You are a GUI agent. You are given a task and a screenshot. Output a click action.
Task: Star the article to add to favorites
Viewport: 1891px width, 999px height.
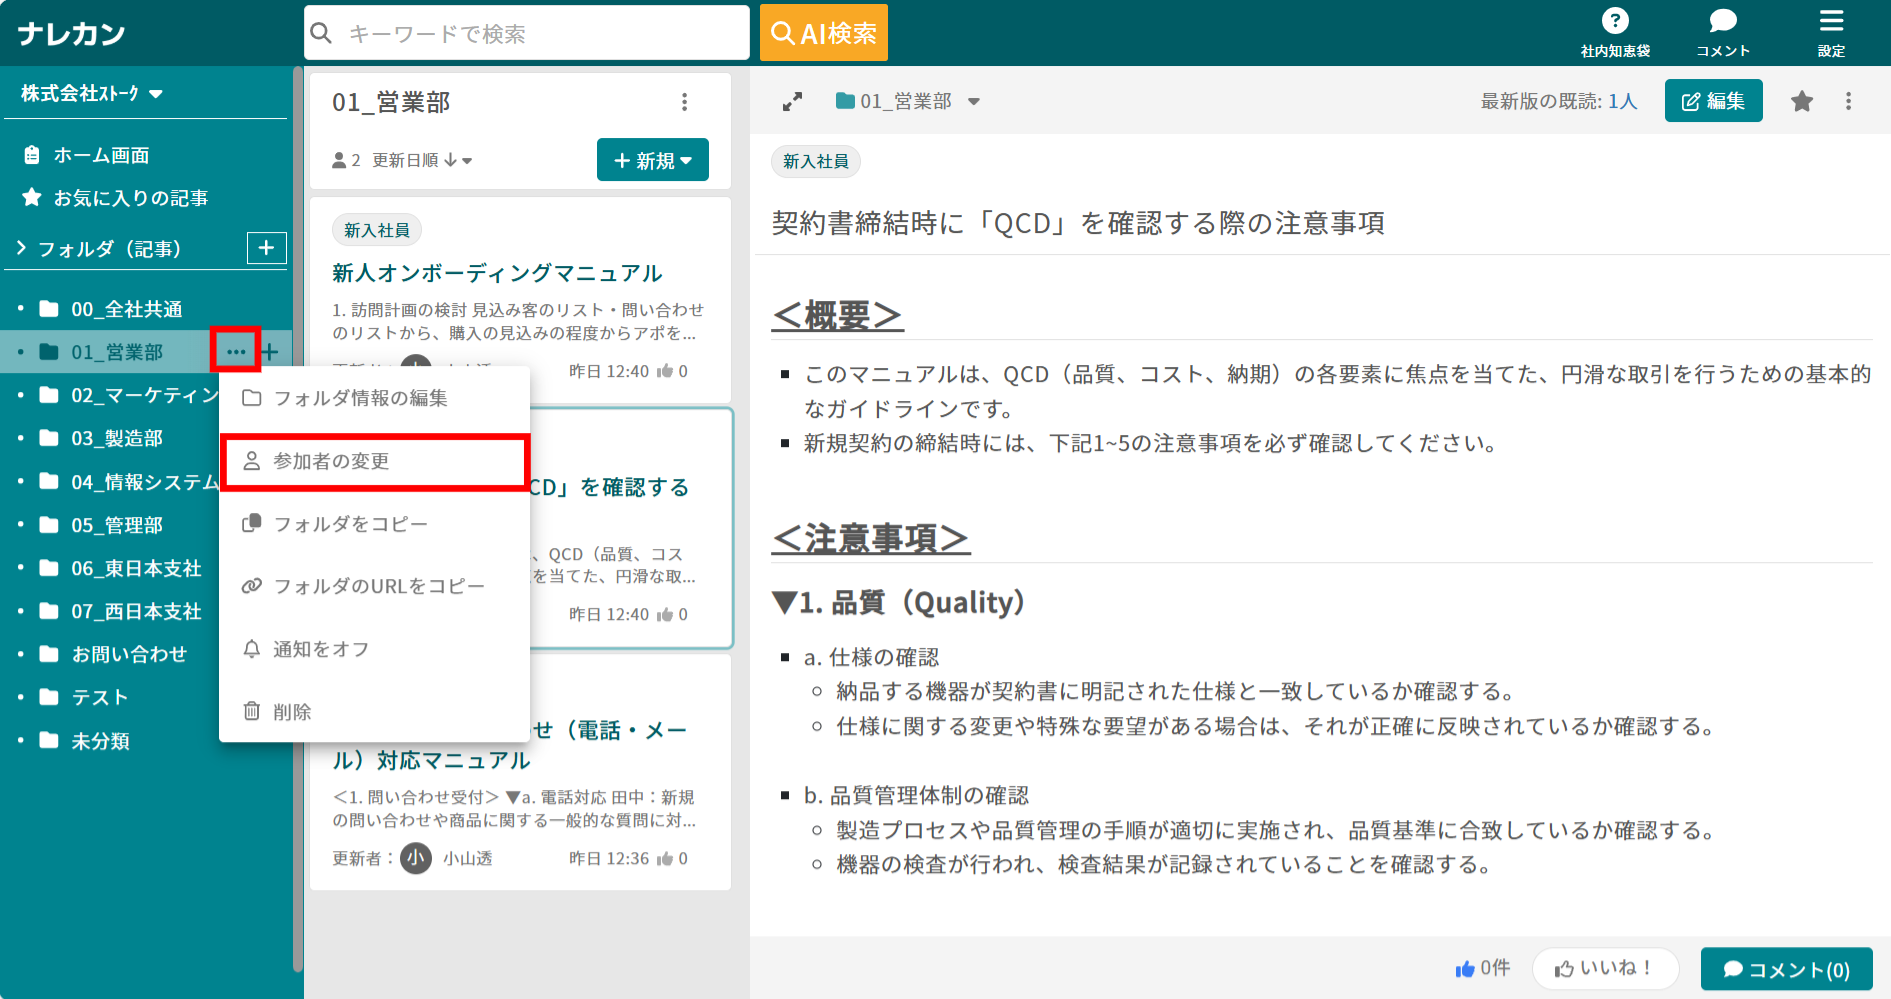click(x=1802, y=100)
